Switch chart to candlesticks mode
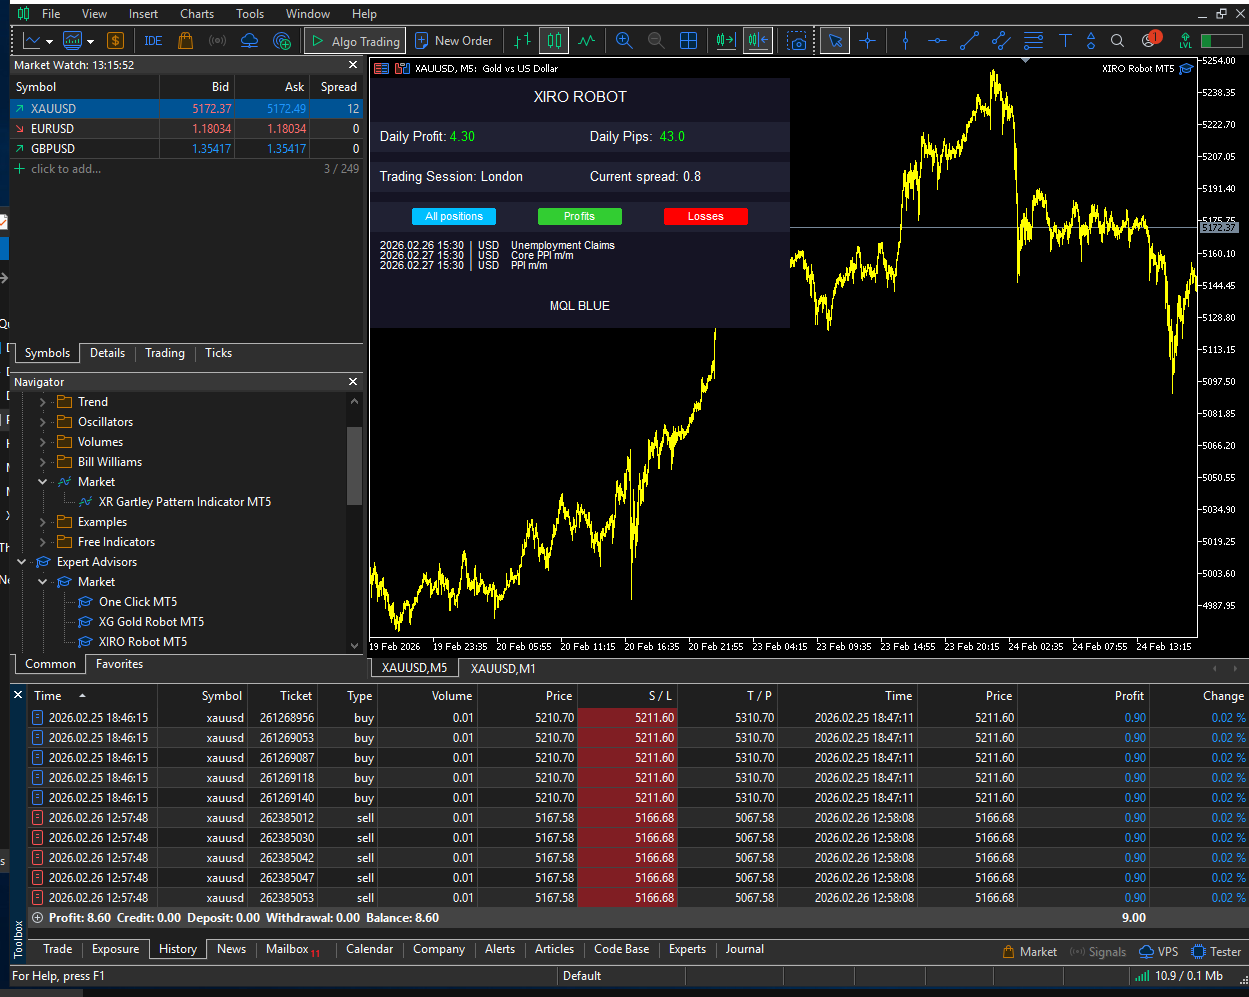Viewport: 1249px width, 997px height. pos(554,41)
